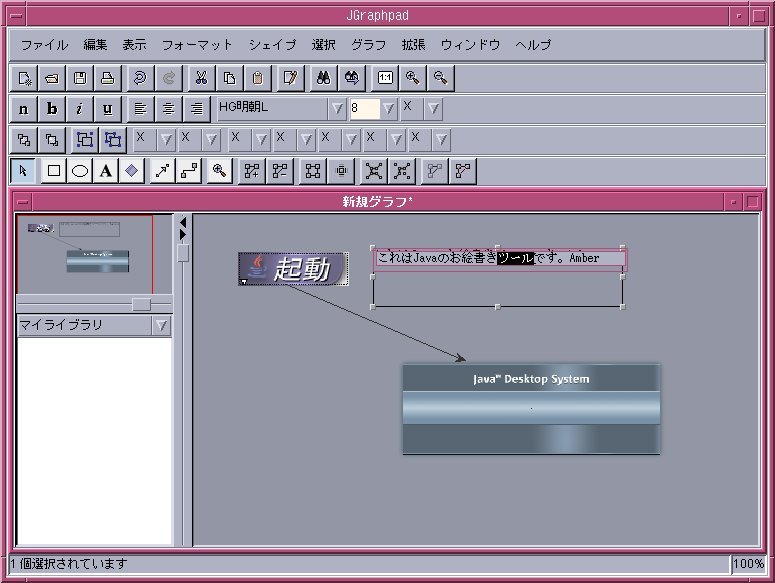The height and width of the screenshot is (583, 775).
Task: Cut the selection with the scissors icon
Action: pos(202,78)
